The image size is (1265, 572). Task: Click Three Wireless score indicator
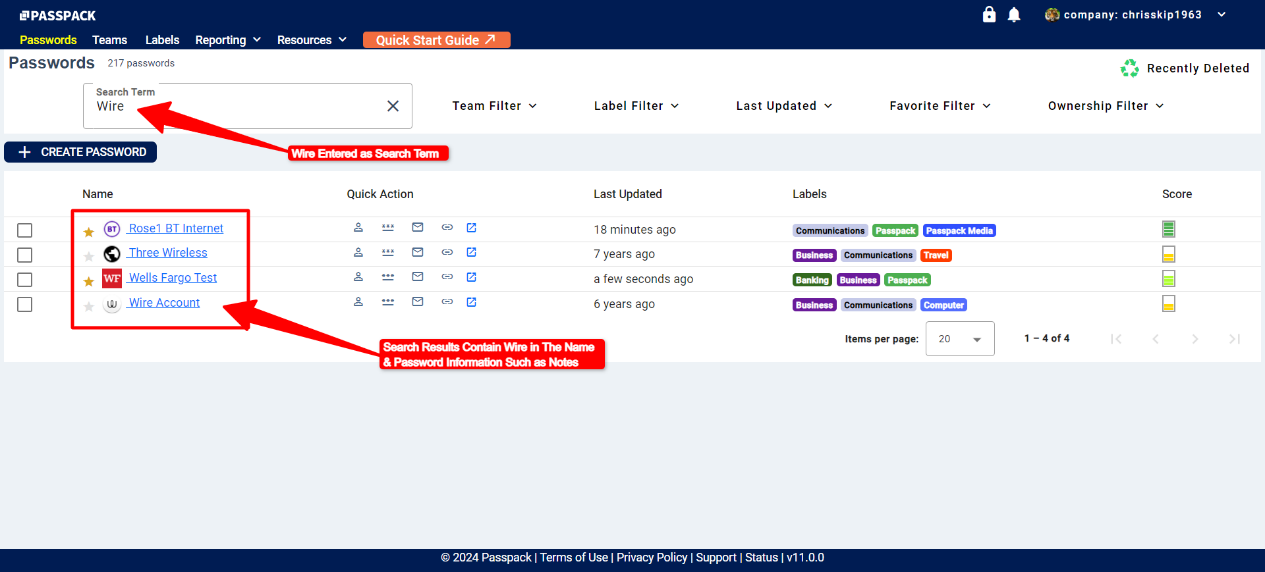point(1168,254)
